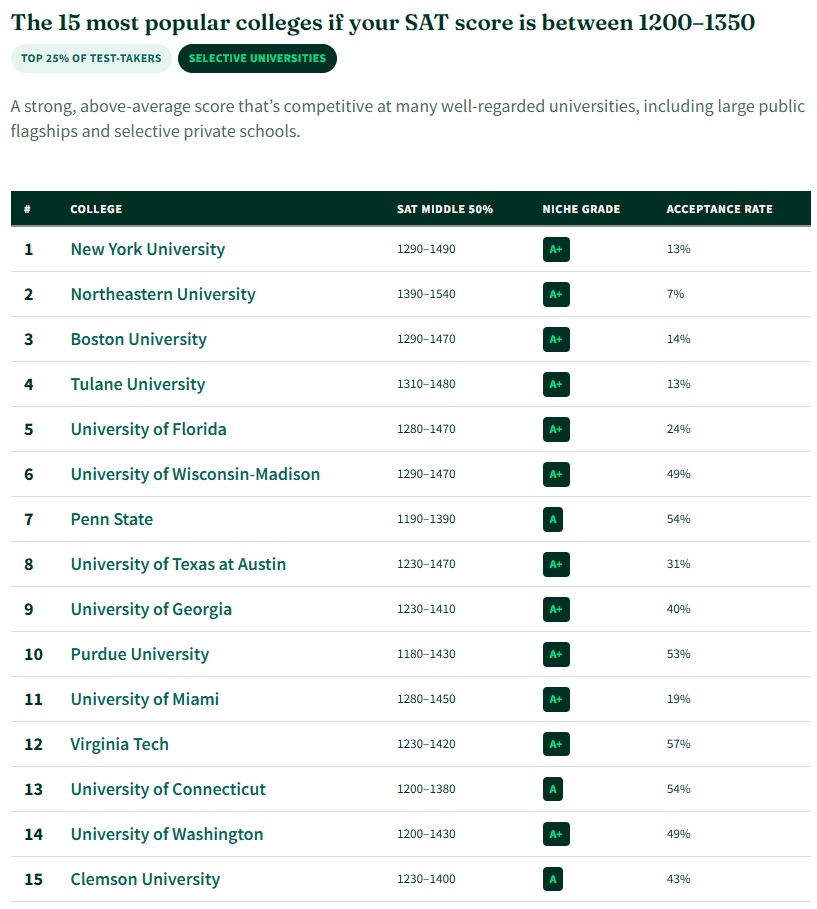This screenshot has height=909, width=817.
Task: Open the University of Georgia link
Action: click(x=151, y=609)
